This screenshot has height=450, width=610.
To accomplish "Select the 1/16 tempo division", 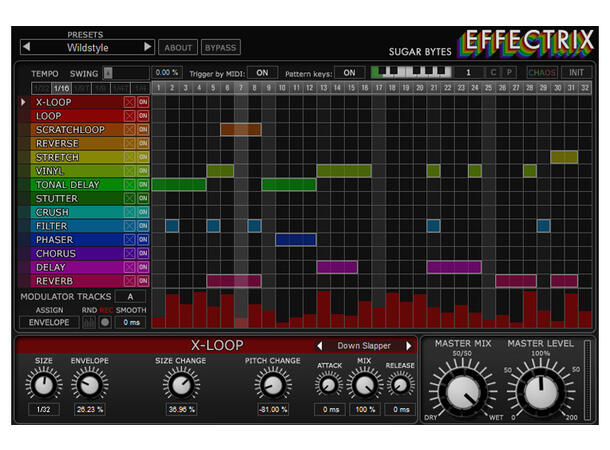I will 61,88.
